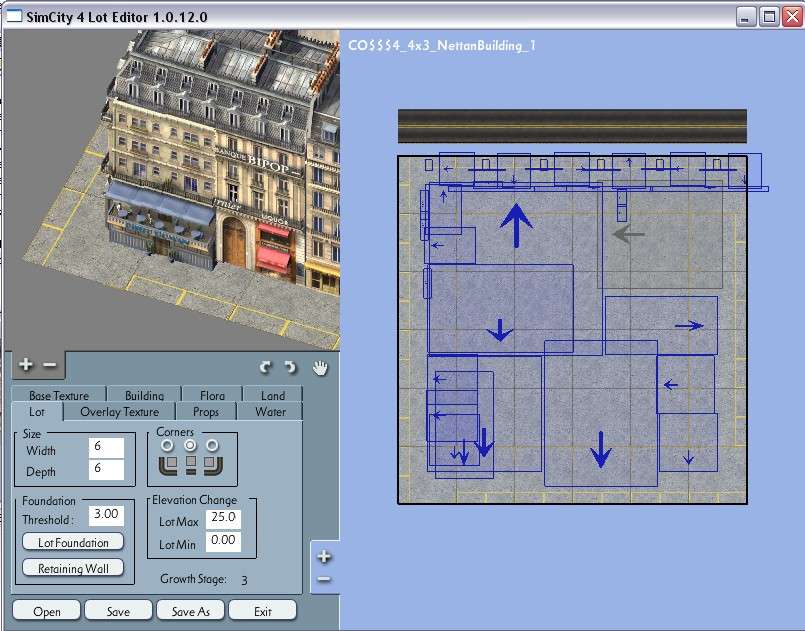Screen dimensions: 805x631
Task: Open a lot file with Open button
Action: point(47,611)
